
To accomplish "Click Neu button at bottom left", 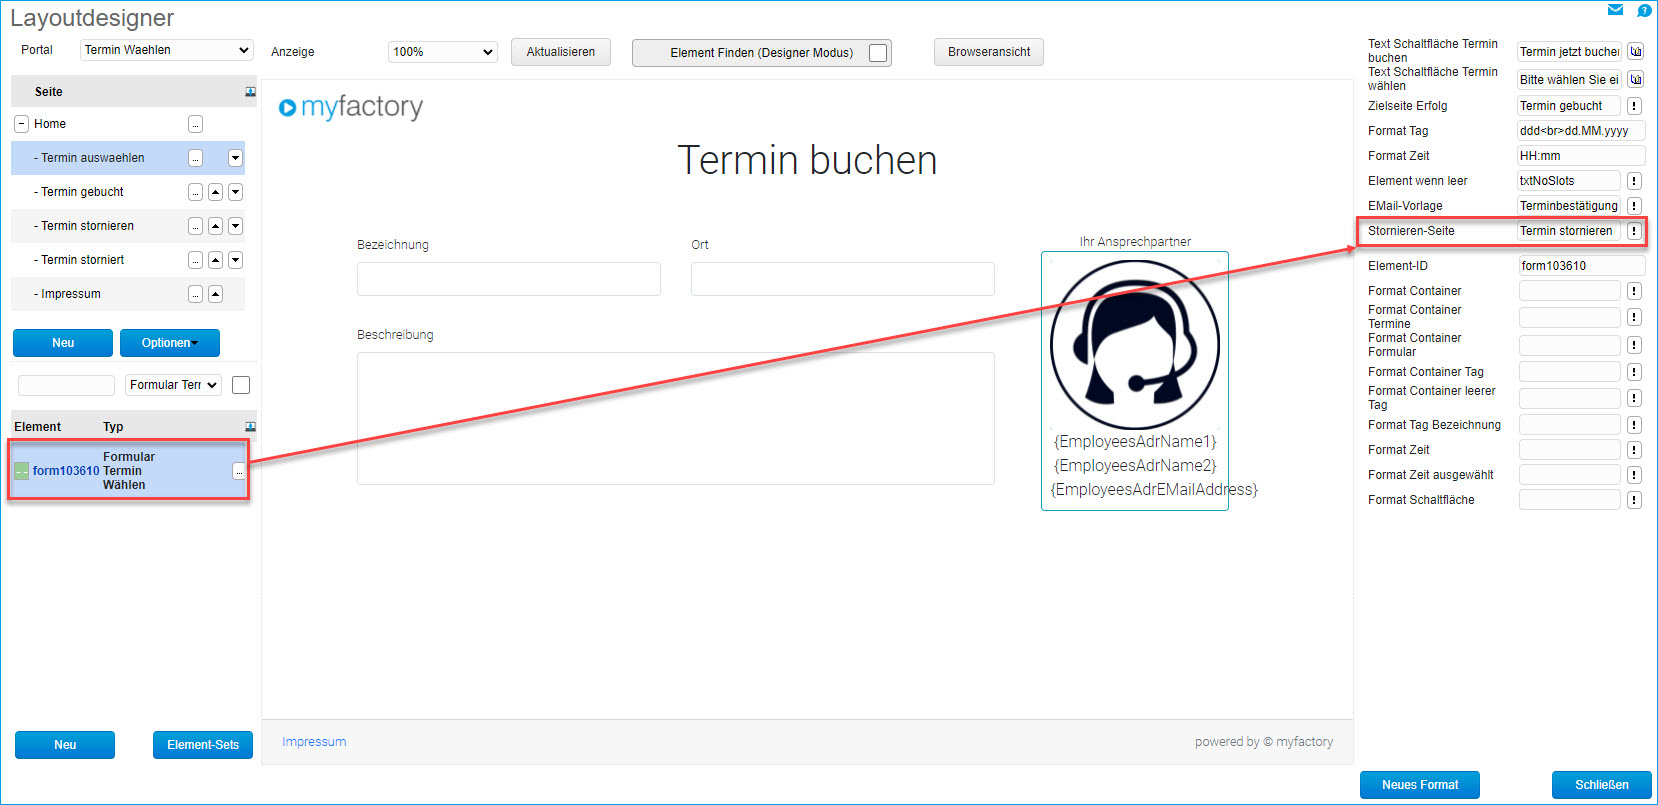I will (65, 745).
